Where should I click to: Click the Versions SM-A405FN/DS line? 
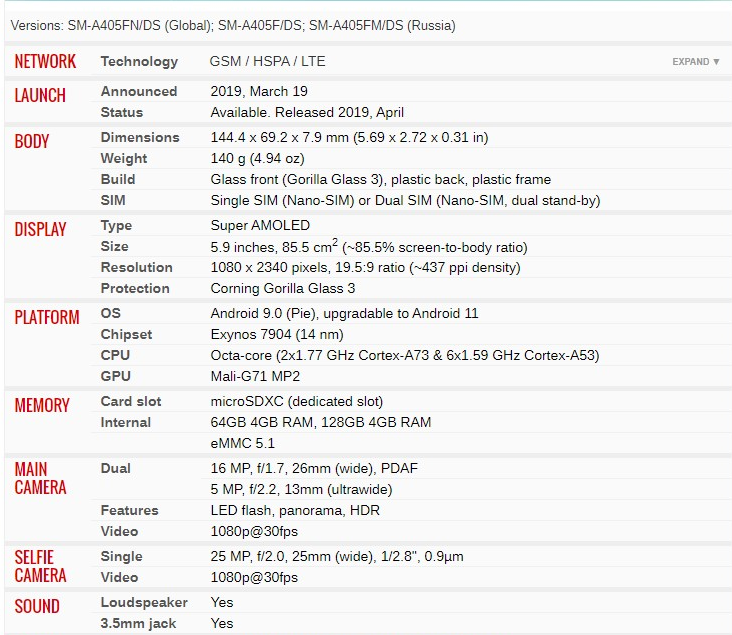233,25
